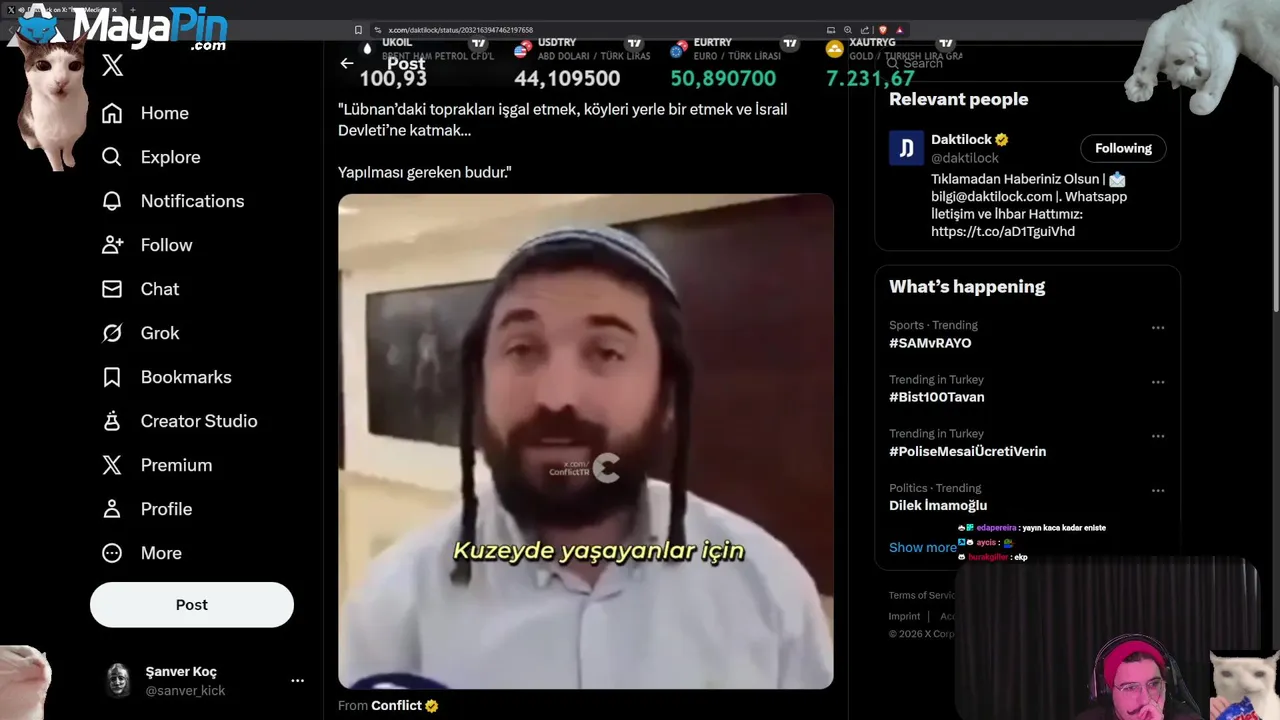Open trending topic Dilek İmamoğlu
The height and width of the screenshot is (720, 1280).
(x=938, y=506)
